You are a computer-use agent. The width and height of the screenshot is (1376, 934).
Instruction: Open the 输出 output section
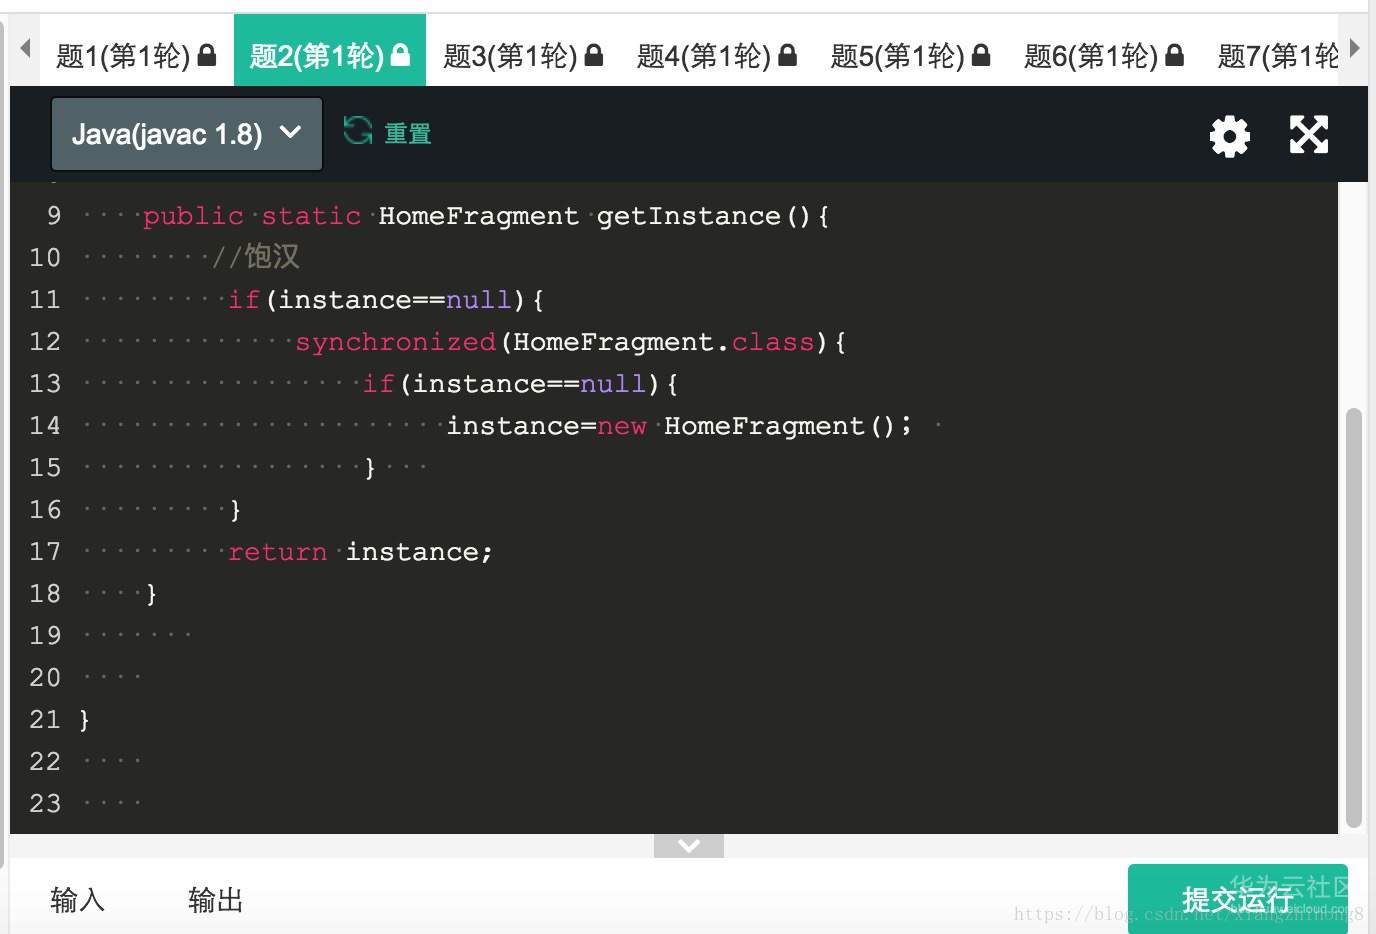click(x=215, y=900)
